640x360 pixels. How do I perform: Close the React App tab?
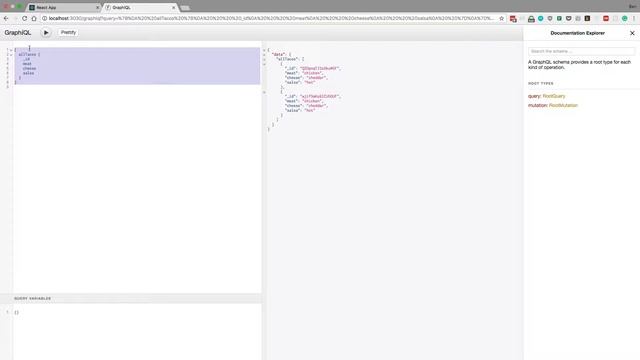(97, 7)
